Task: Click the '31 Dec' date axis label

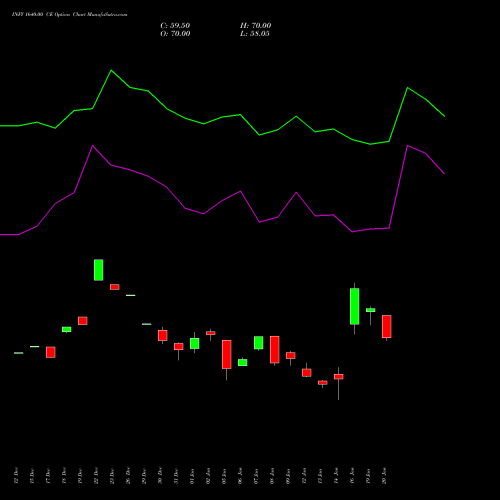Action: coord(176,476)
